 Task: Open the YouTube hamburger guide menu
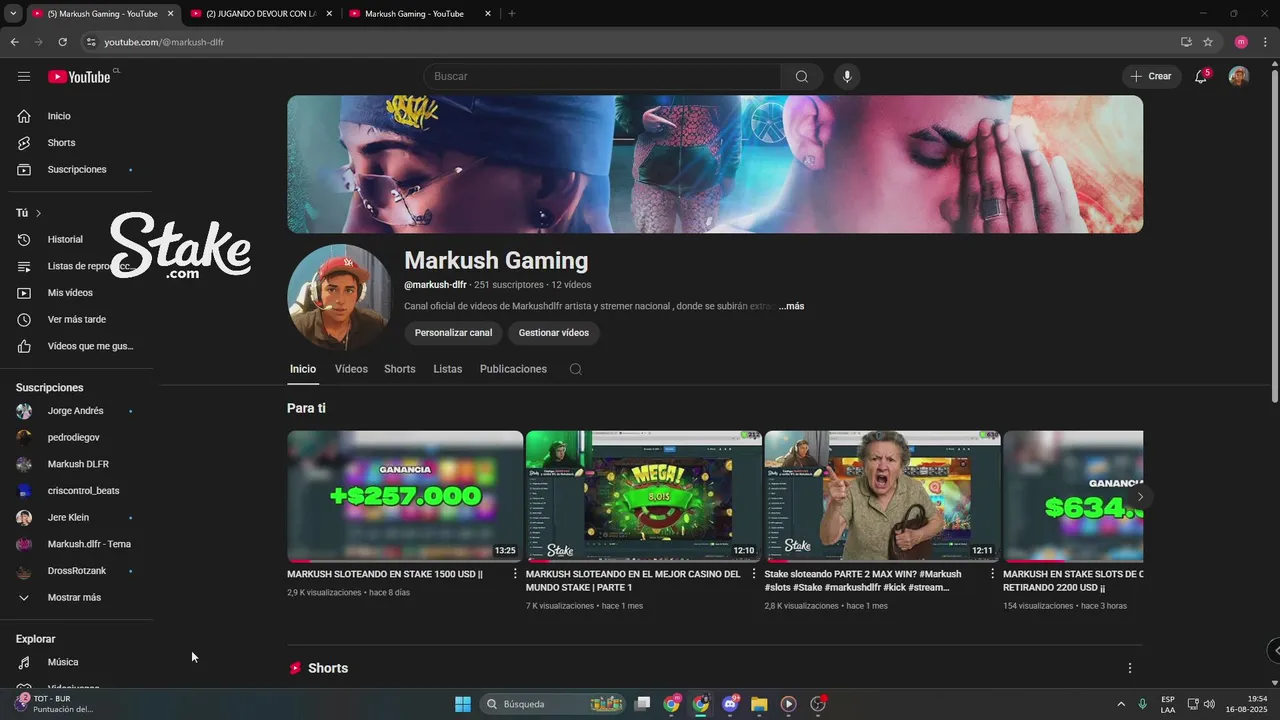click(x=24, y=76)
